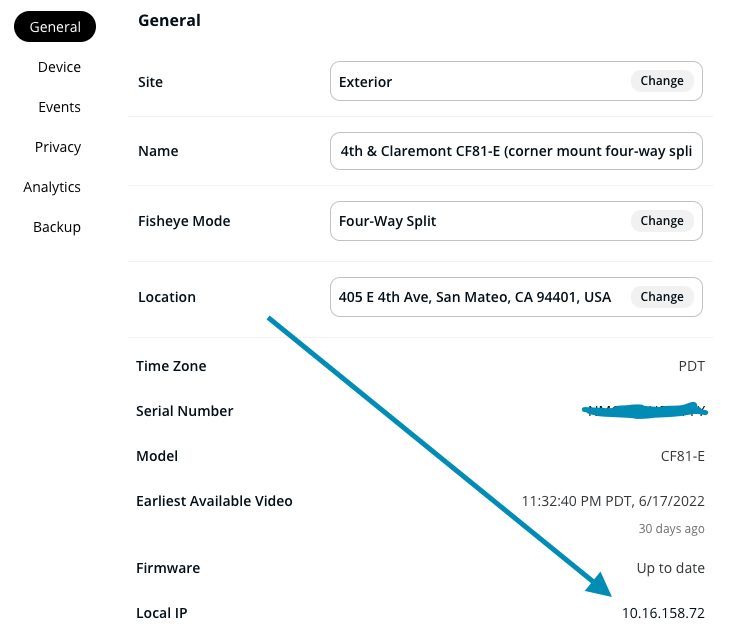Click Change button for Site
Viewport: 739px width, 638px height.
(662, 81)
